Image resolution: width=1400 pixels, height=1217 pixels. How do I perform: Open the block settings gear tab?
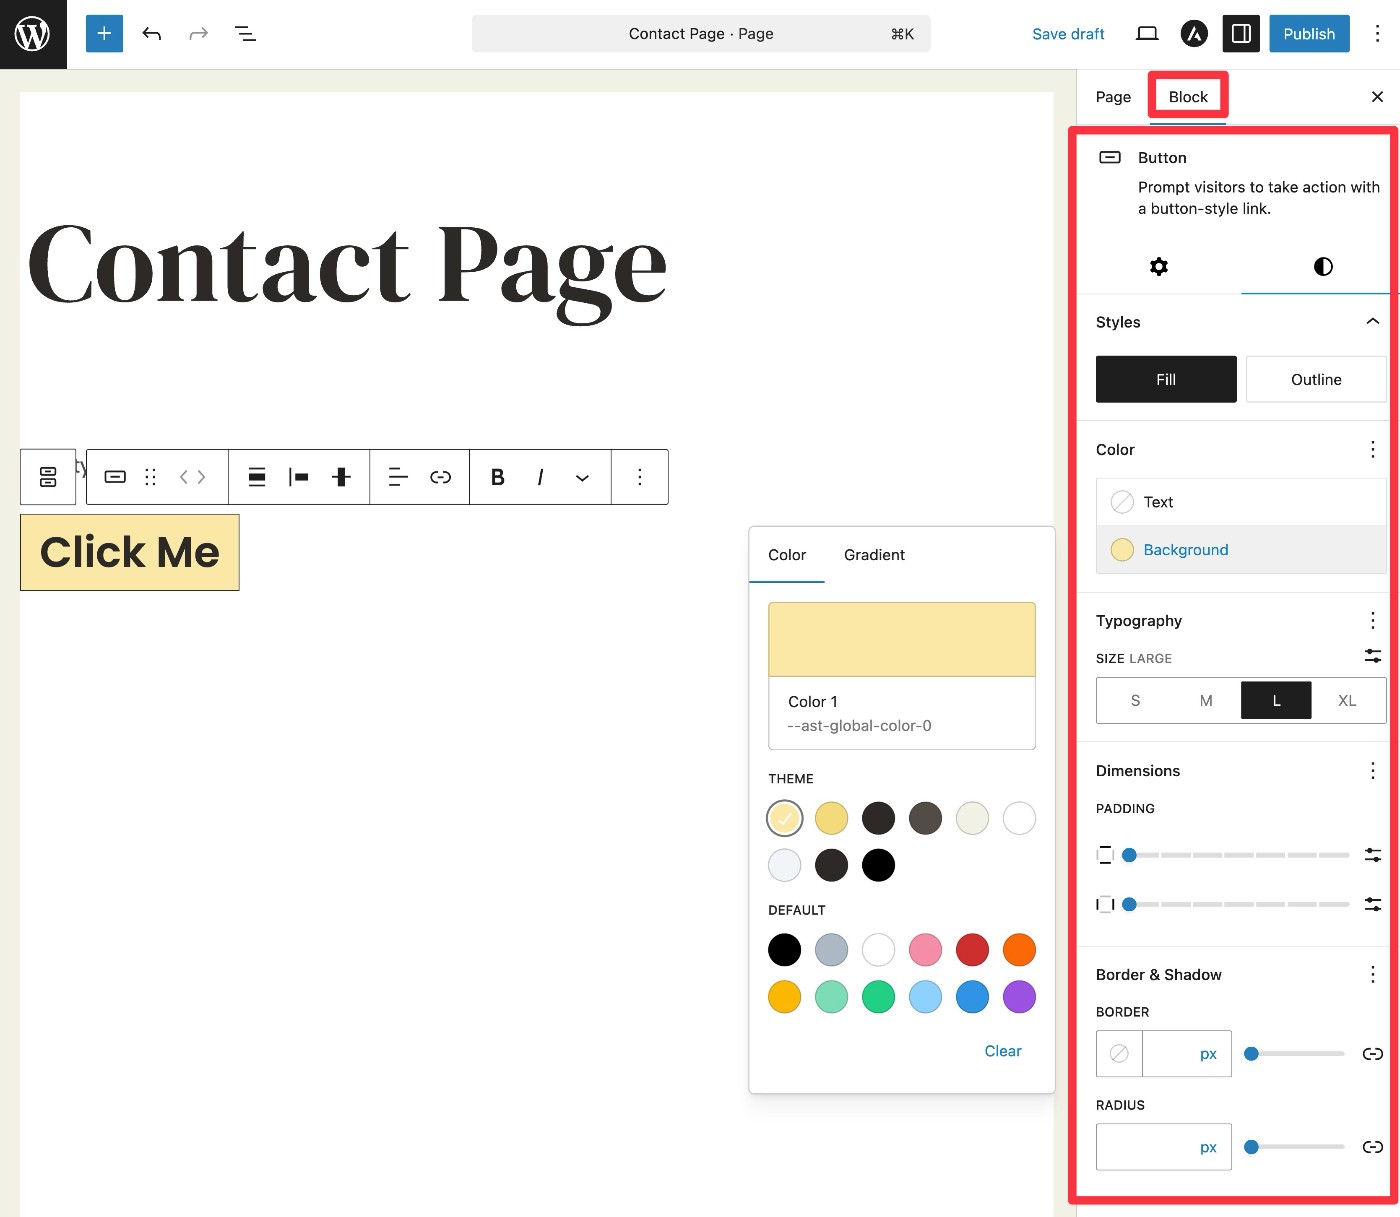coord(1158,266)
